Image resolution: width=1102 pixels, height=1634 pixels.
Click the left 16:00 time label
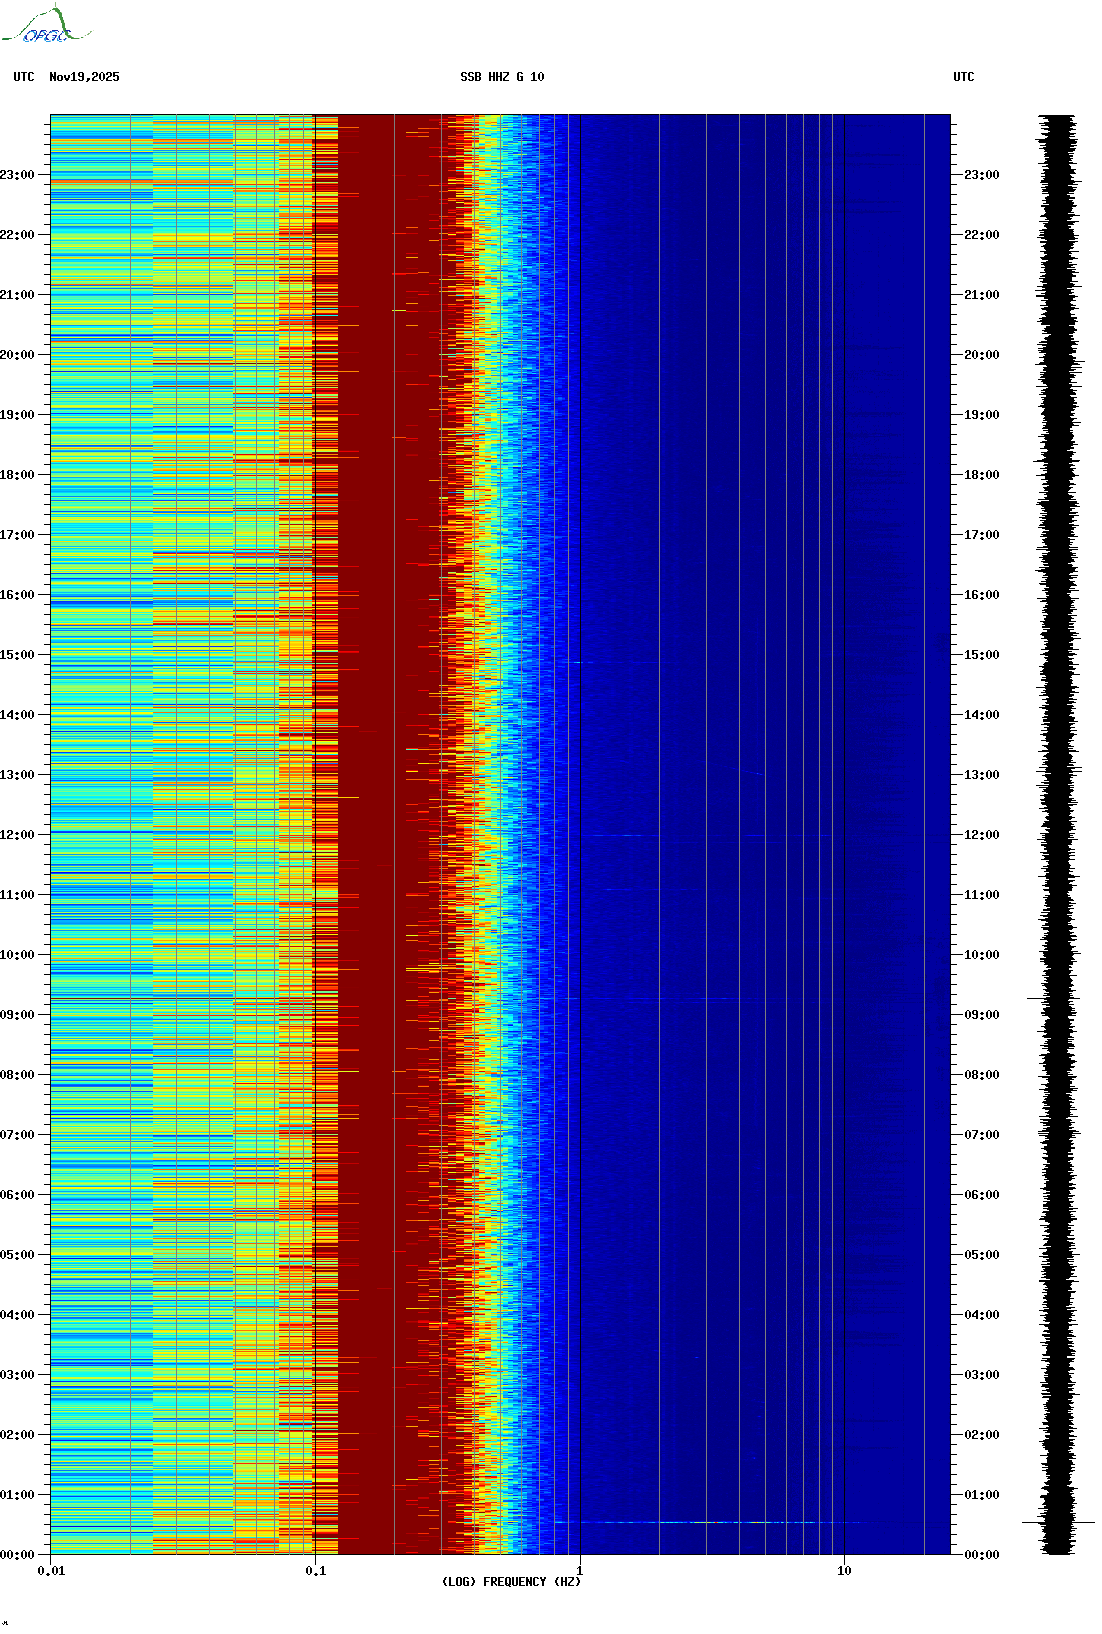point(17,595)
